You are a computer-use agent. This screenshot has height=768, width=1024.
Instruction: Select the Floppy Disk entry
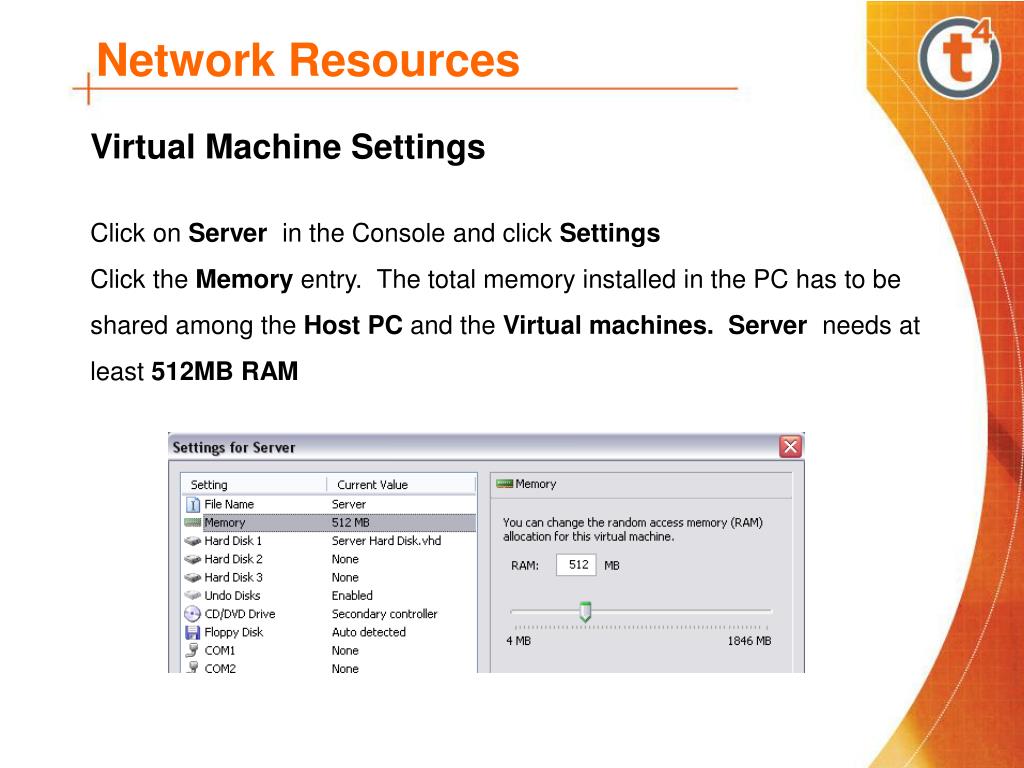[329, 632]
